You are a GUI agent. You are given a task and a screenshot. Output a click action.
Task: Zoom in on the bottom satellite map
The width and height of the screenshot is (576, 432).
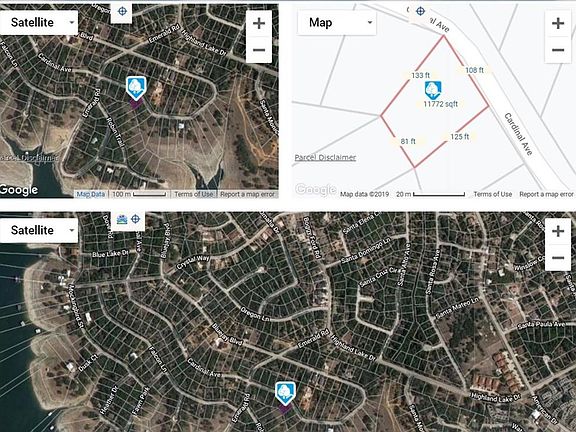(558, 231)
